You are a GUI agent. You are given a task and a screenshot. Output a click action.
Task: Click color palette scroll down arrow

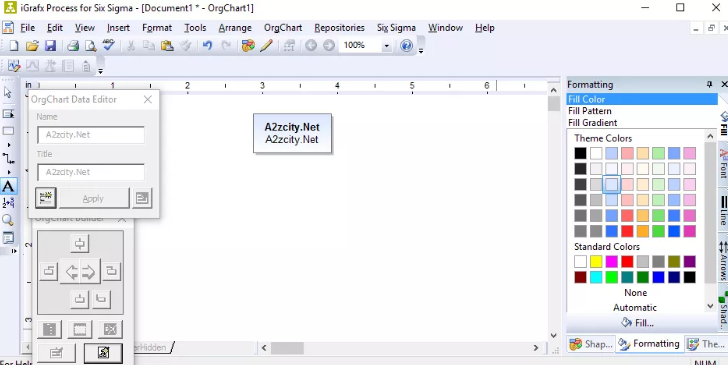(710, 306)
